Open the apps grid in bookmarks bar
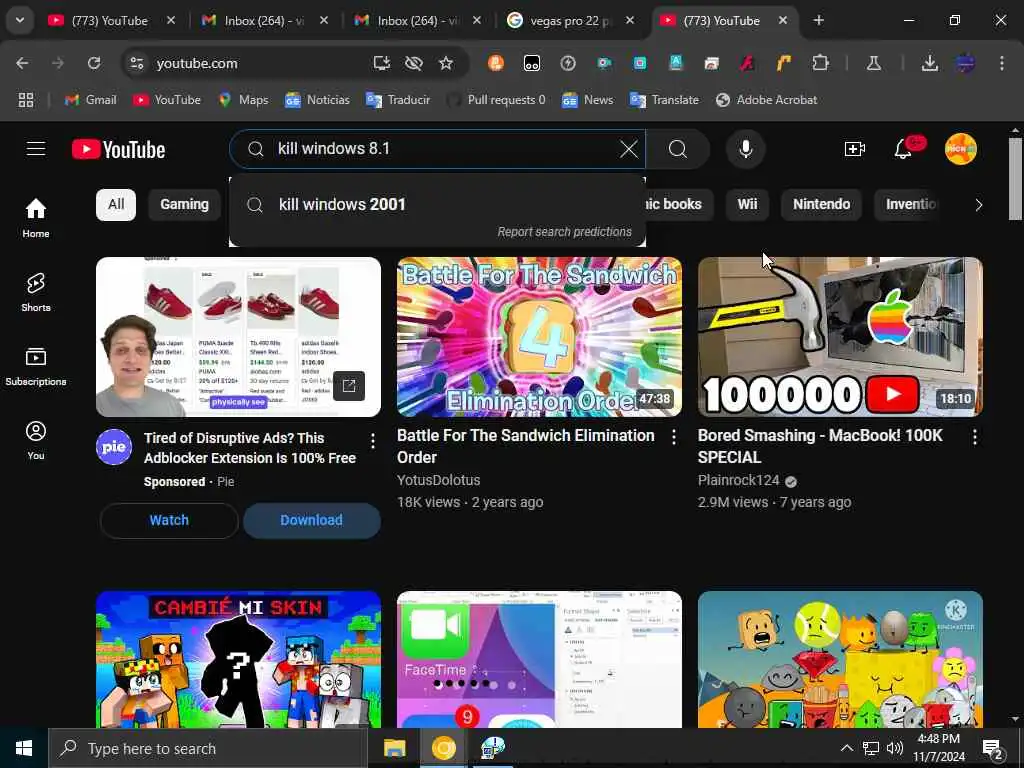1024x768 pixels. pyautogui.click(x=25, y=100)
